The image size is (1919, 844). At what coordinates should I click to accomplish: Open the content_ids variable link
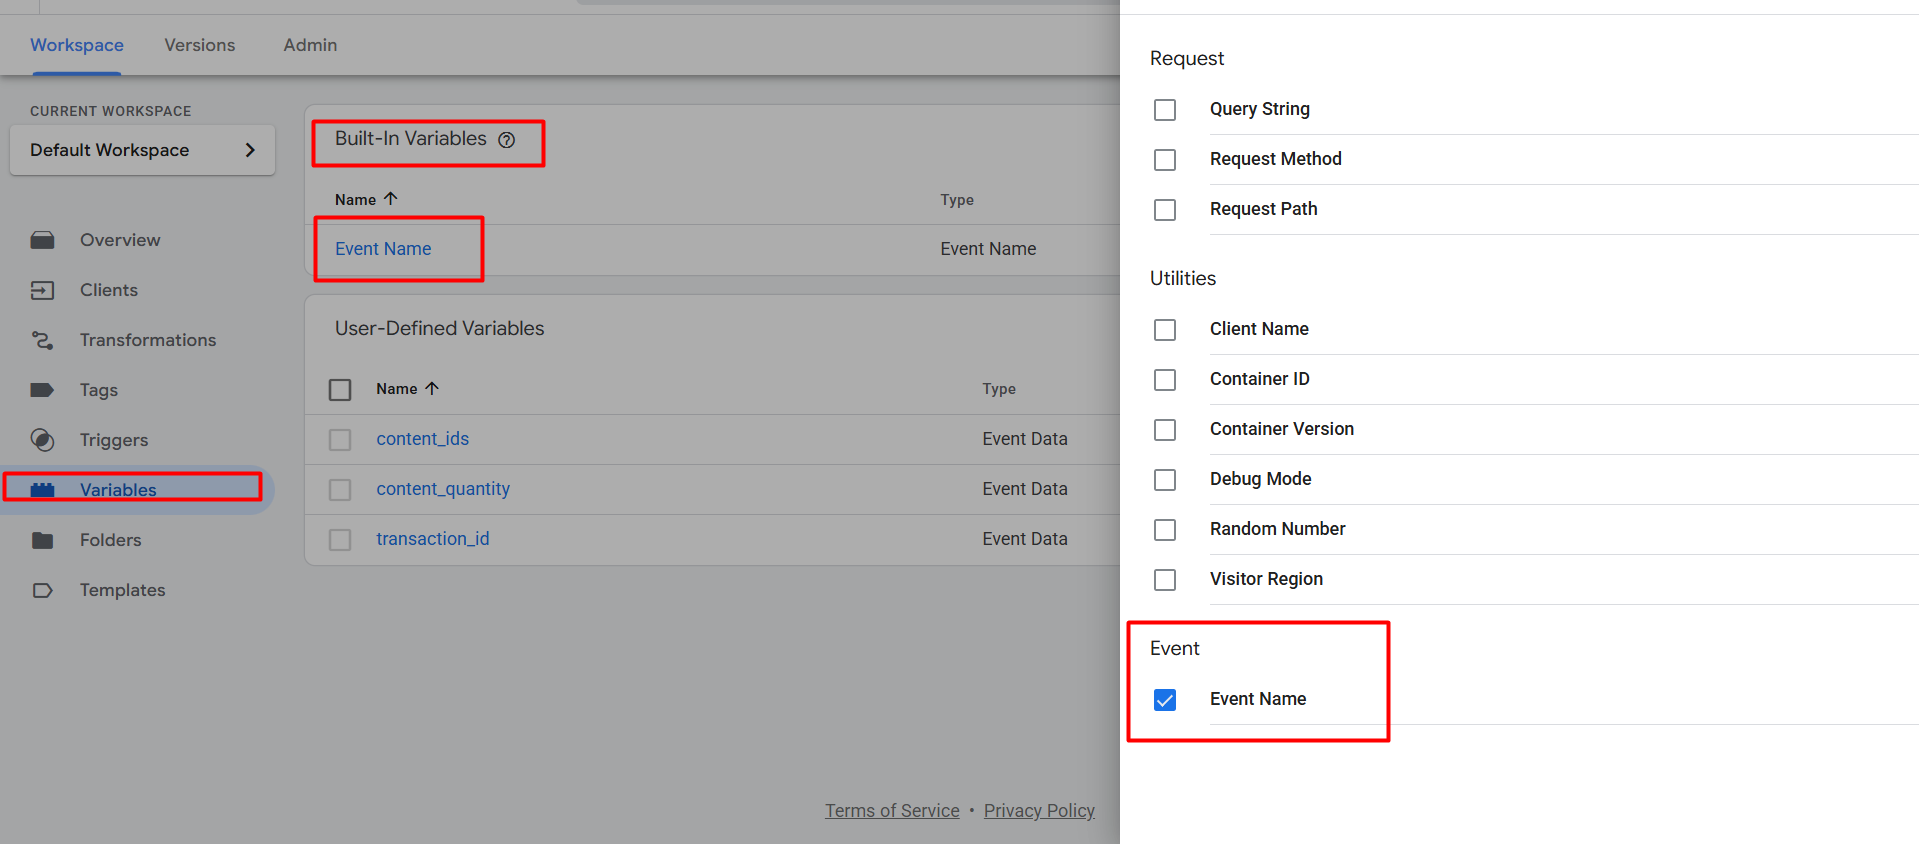[x=422, y=439]
